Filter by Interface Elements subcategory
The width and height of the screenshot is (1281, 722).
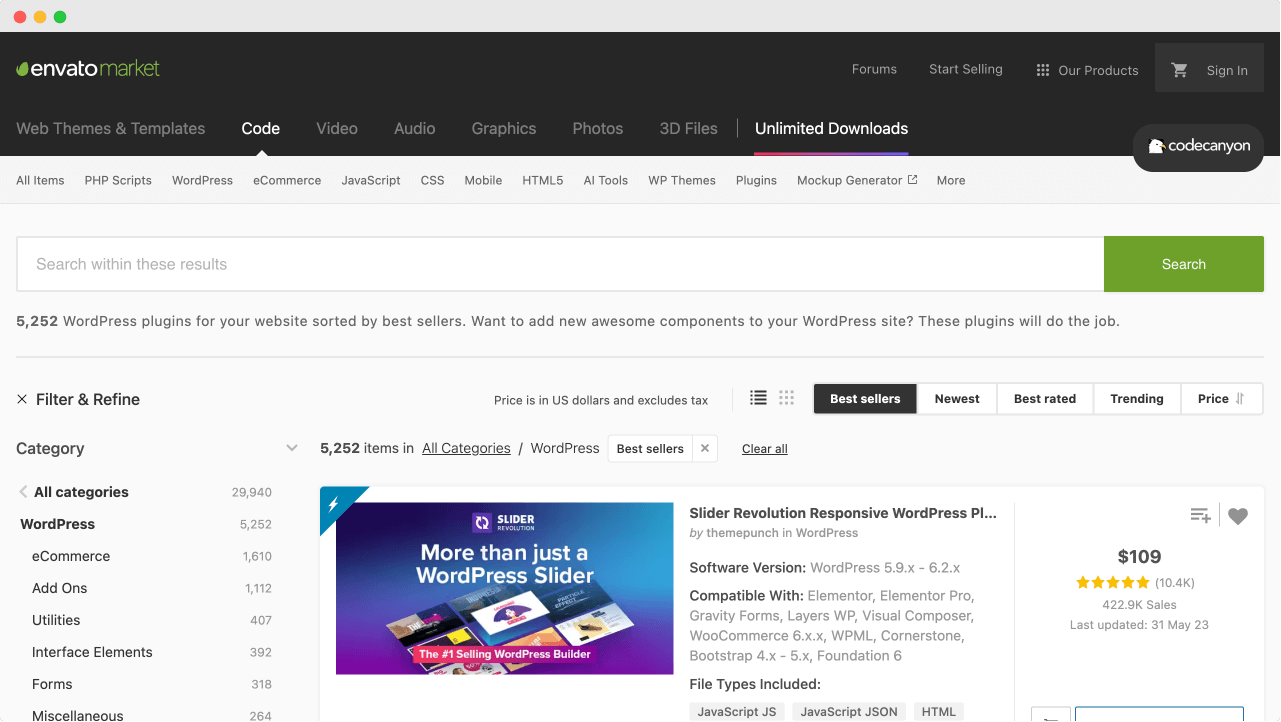click(x=92, y=652)
